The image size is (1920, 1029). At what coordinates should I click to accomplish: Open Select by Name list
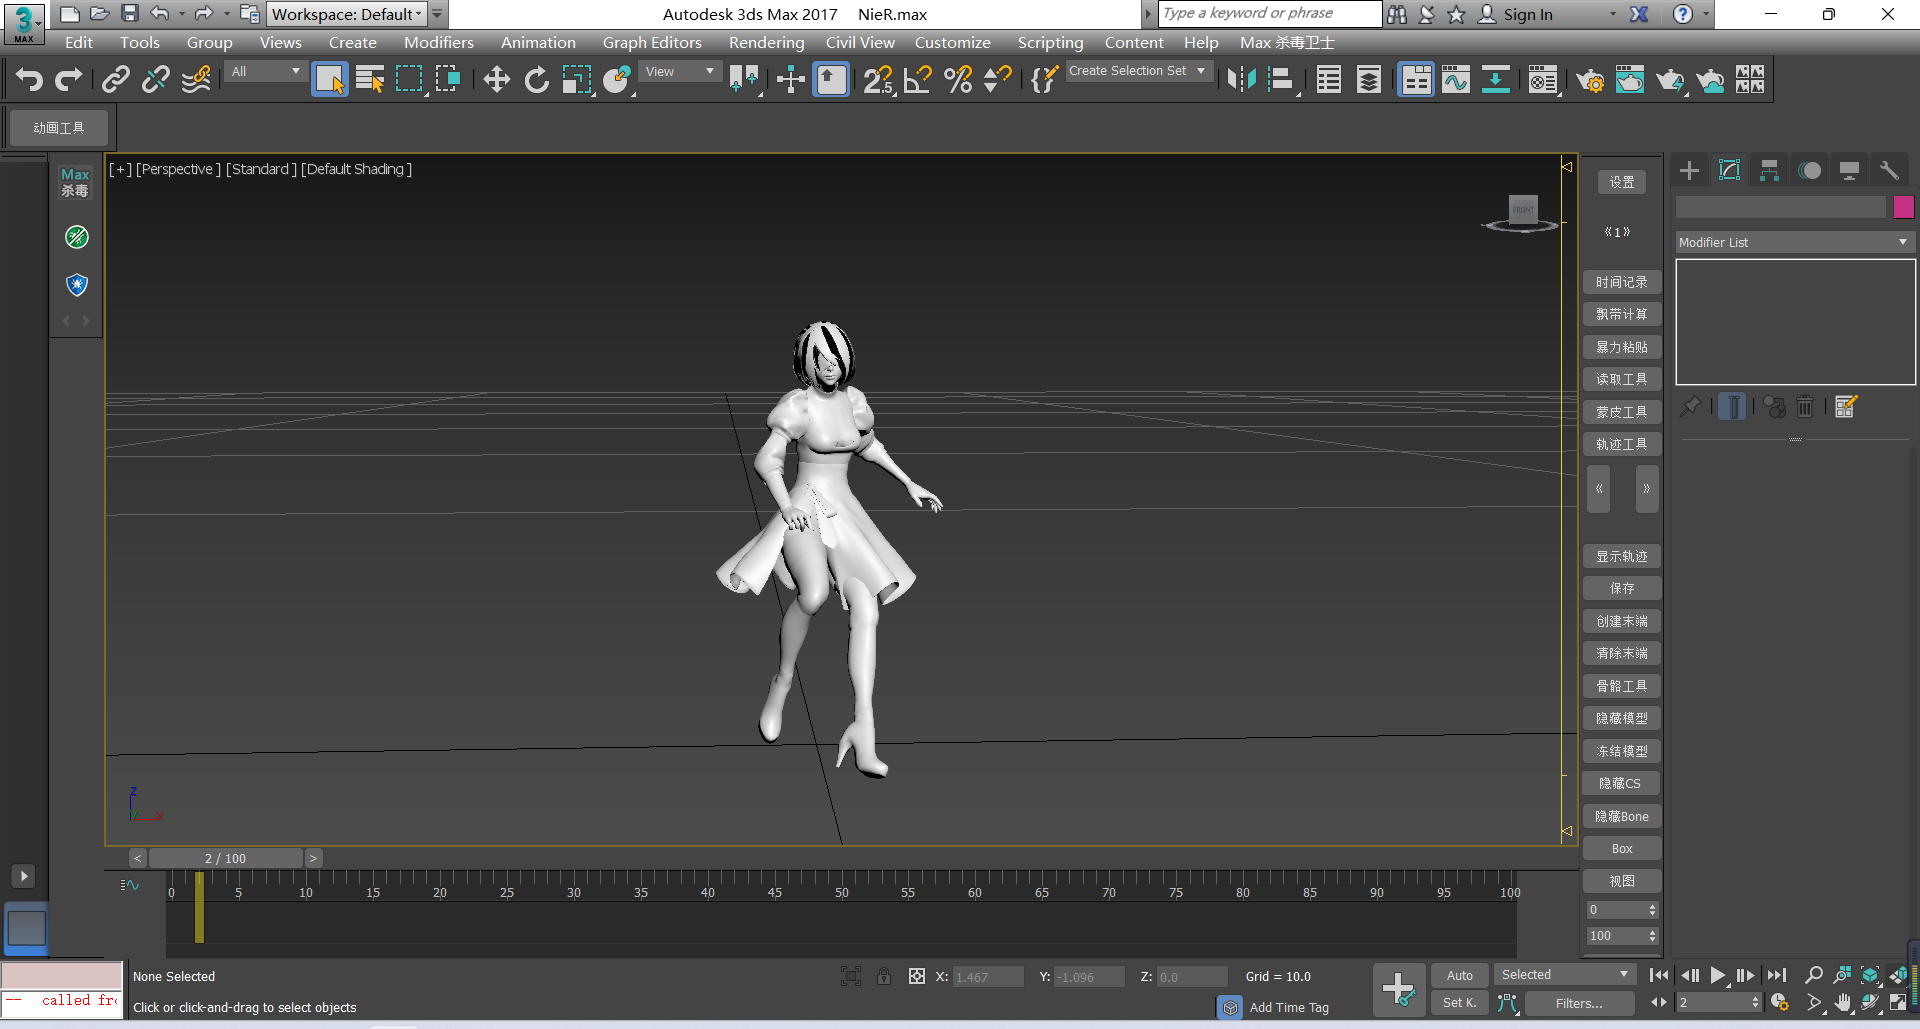point(370,79)
